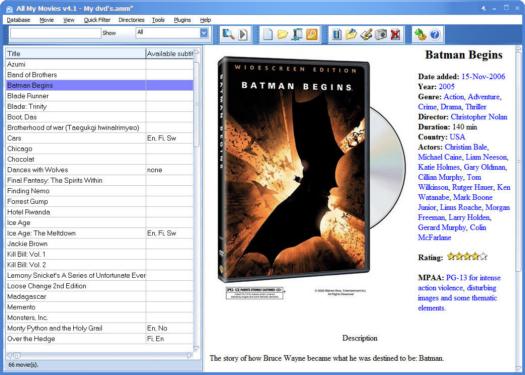Click the Michael Caine actor link
This screenshot has width=525, height=375.
(440, 157)
